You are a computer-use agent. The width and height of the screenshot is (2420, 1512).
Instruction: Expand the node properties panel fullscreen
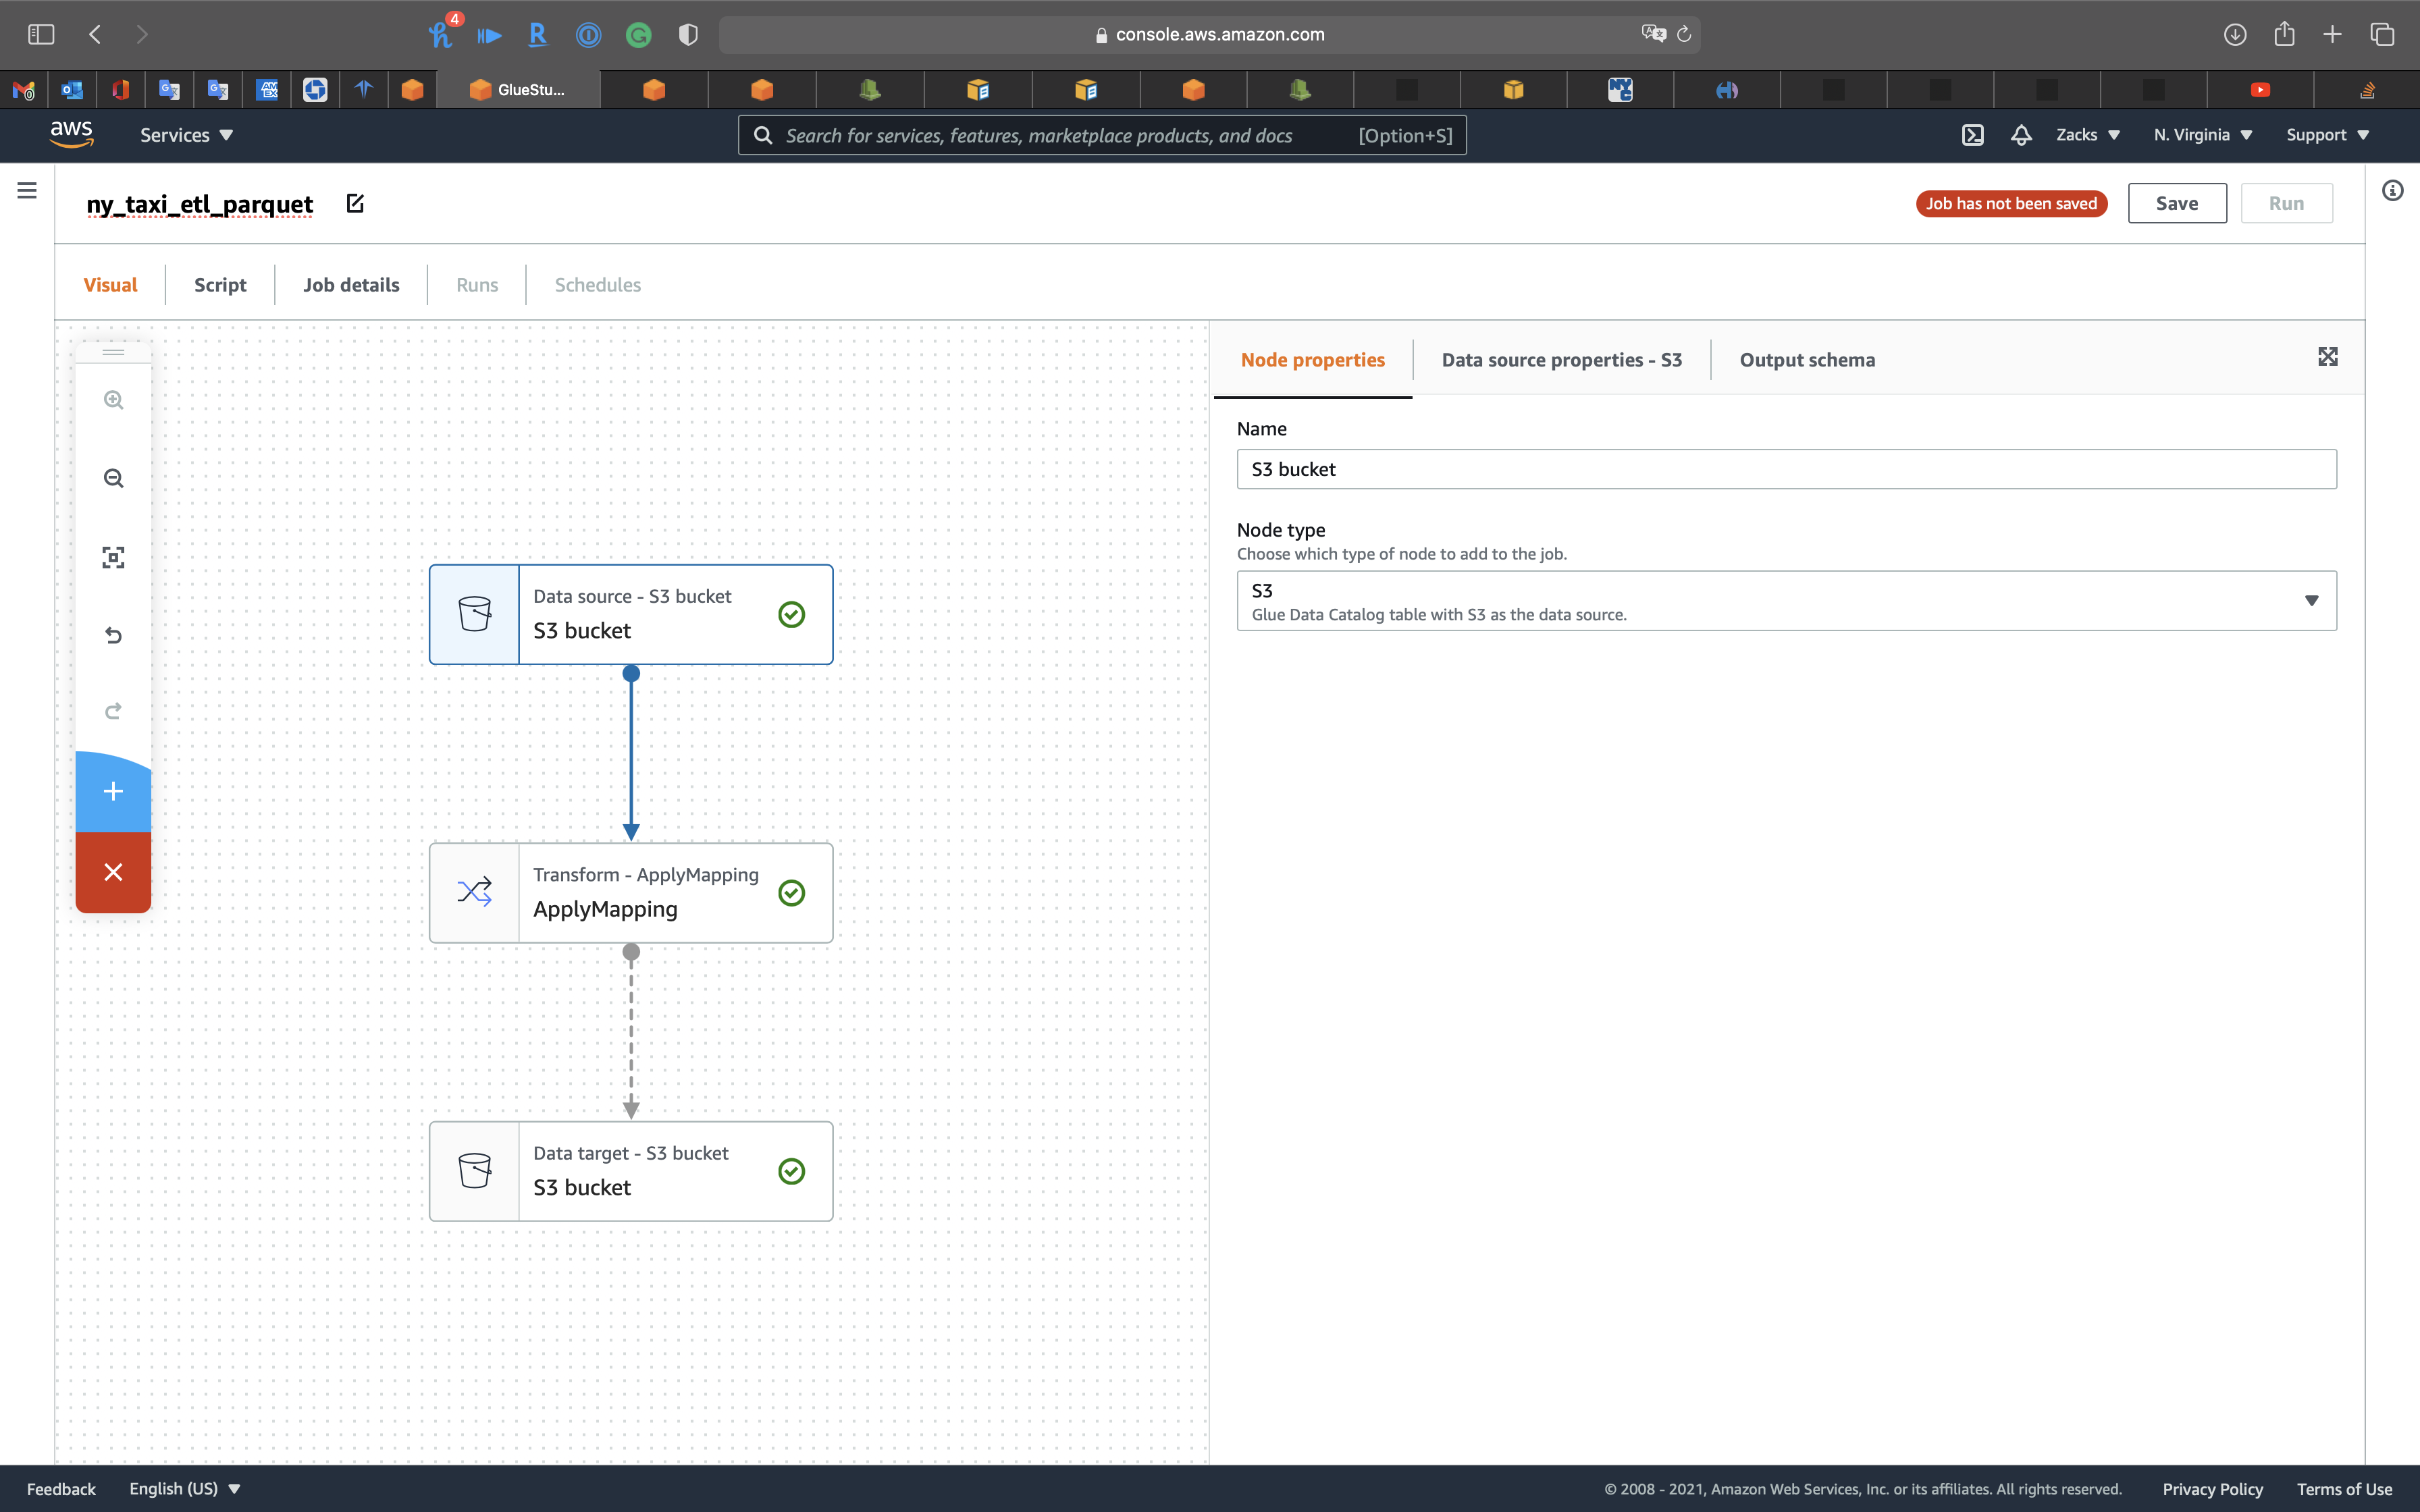2327,357
